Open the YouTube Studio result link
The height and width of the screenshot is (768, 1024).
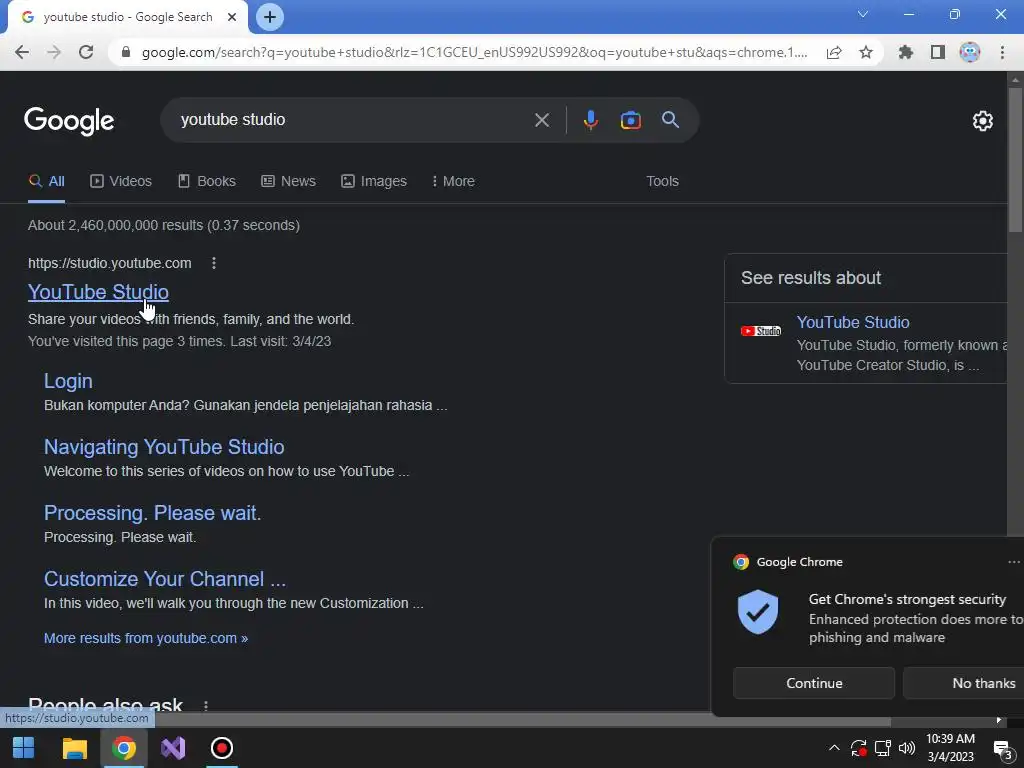98,292
